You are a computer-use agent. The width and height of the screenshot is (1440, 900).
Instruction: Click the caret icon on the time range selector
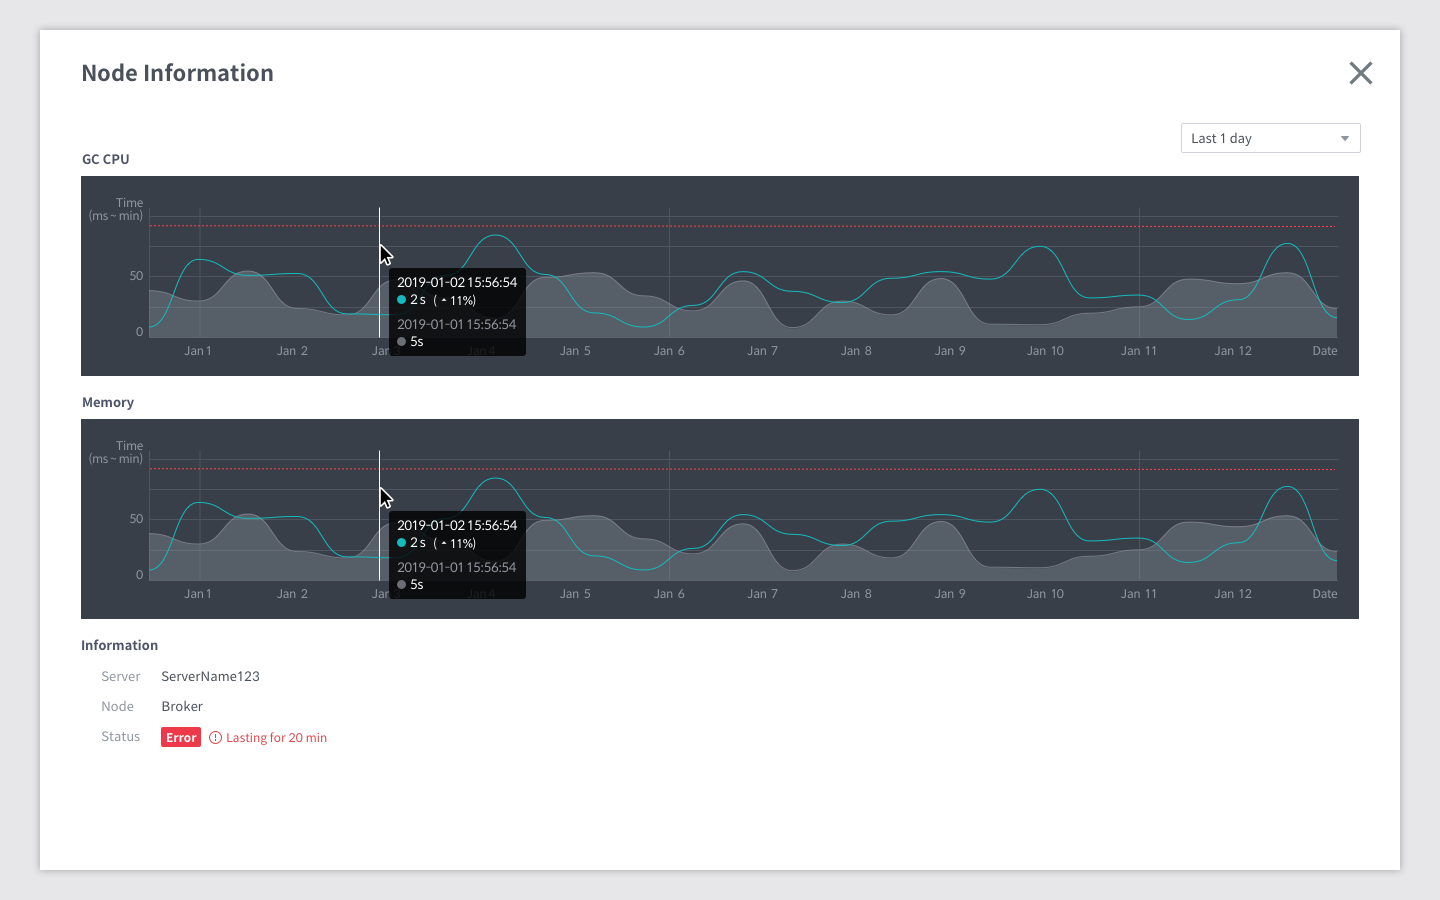coord(1345,138)
